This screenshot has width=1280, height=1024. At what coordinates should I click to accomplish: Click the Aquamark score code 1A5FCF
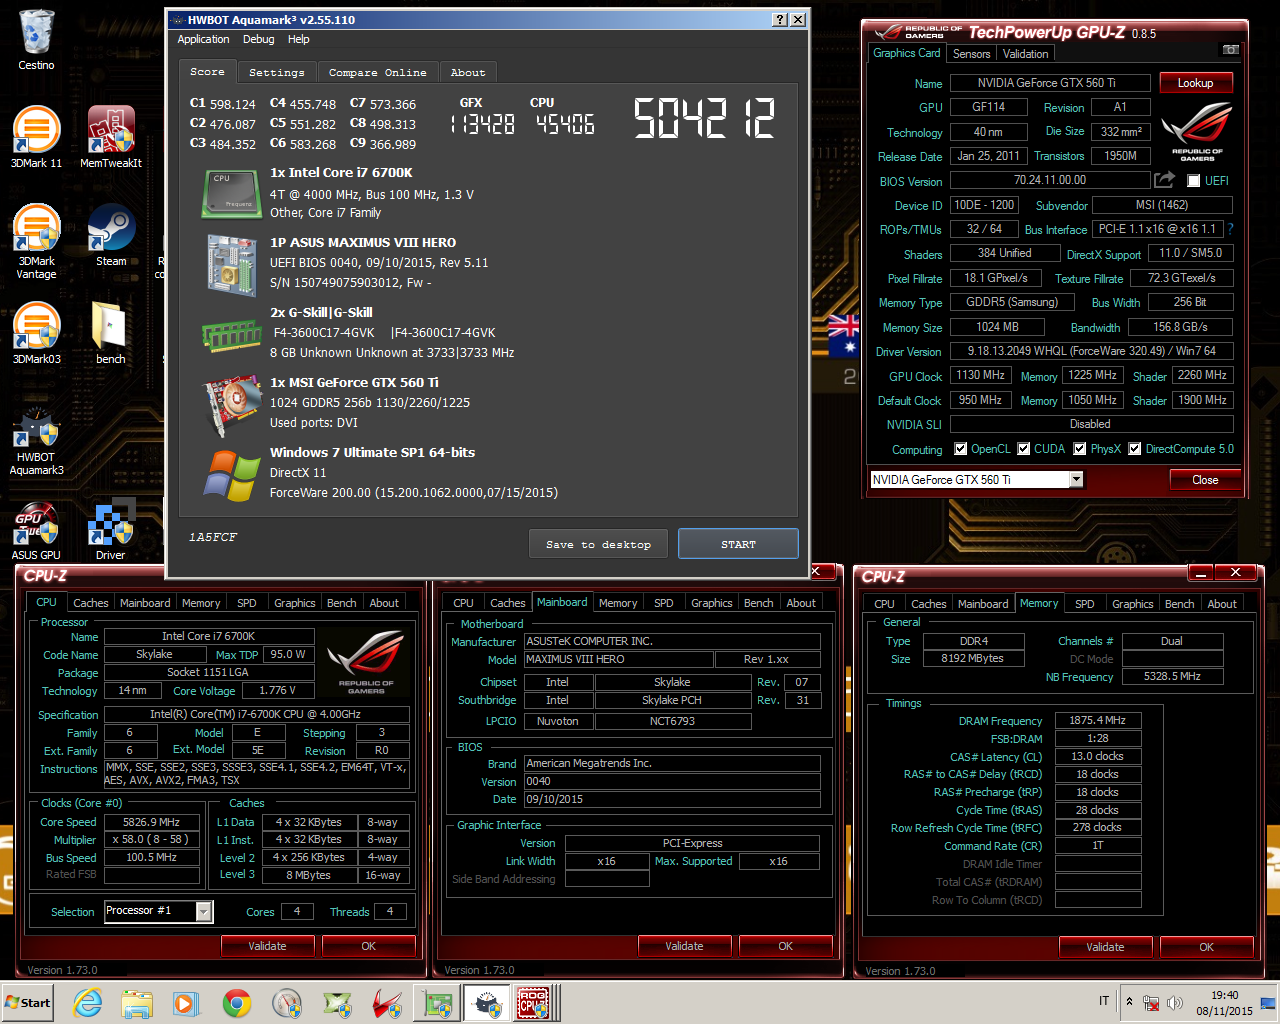click(213, 537)
